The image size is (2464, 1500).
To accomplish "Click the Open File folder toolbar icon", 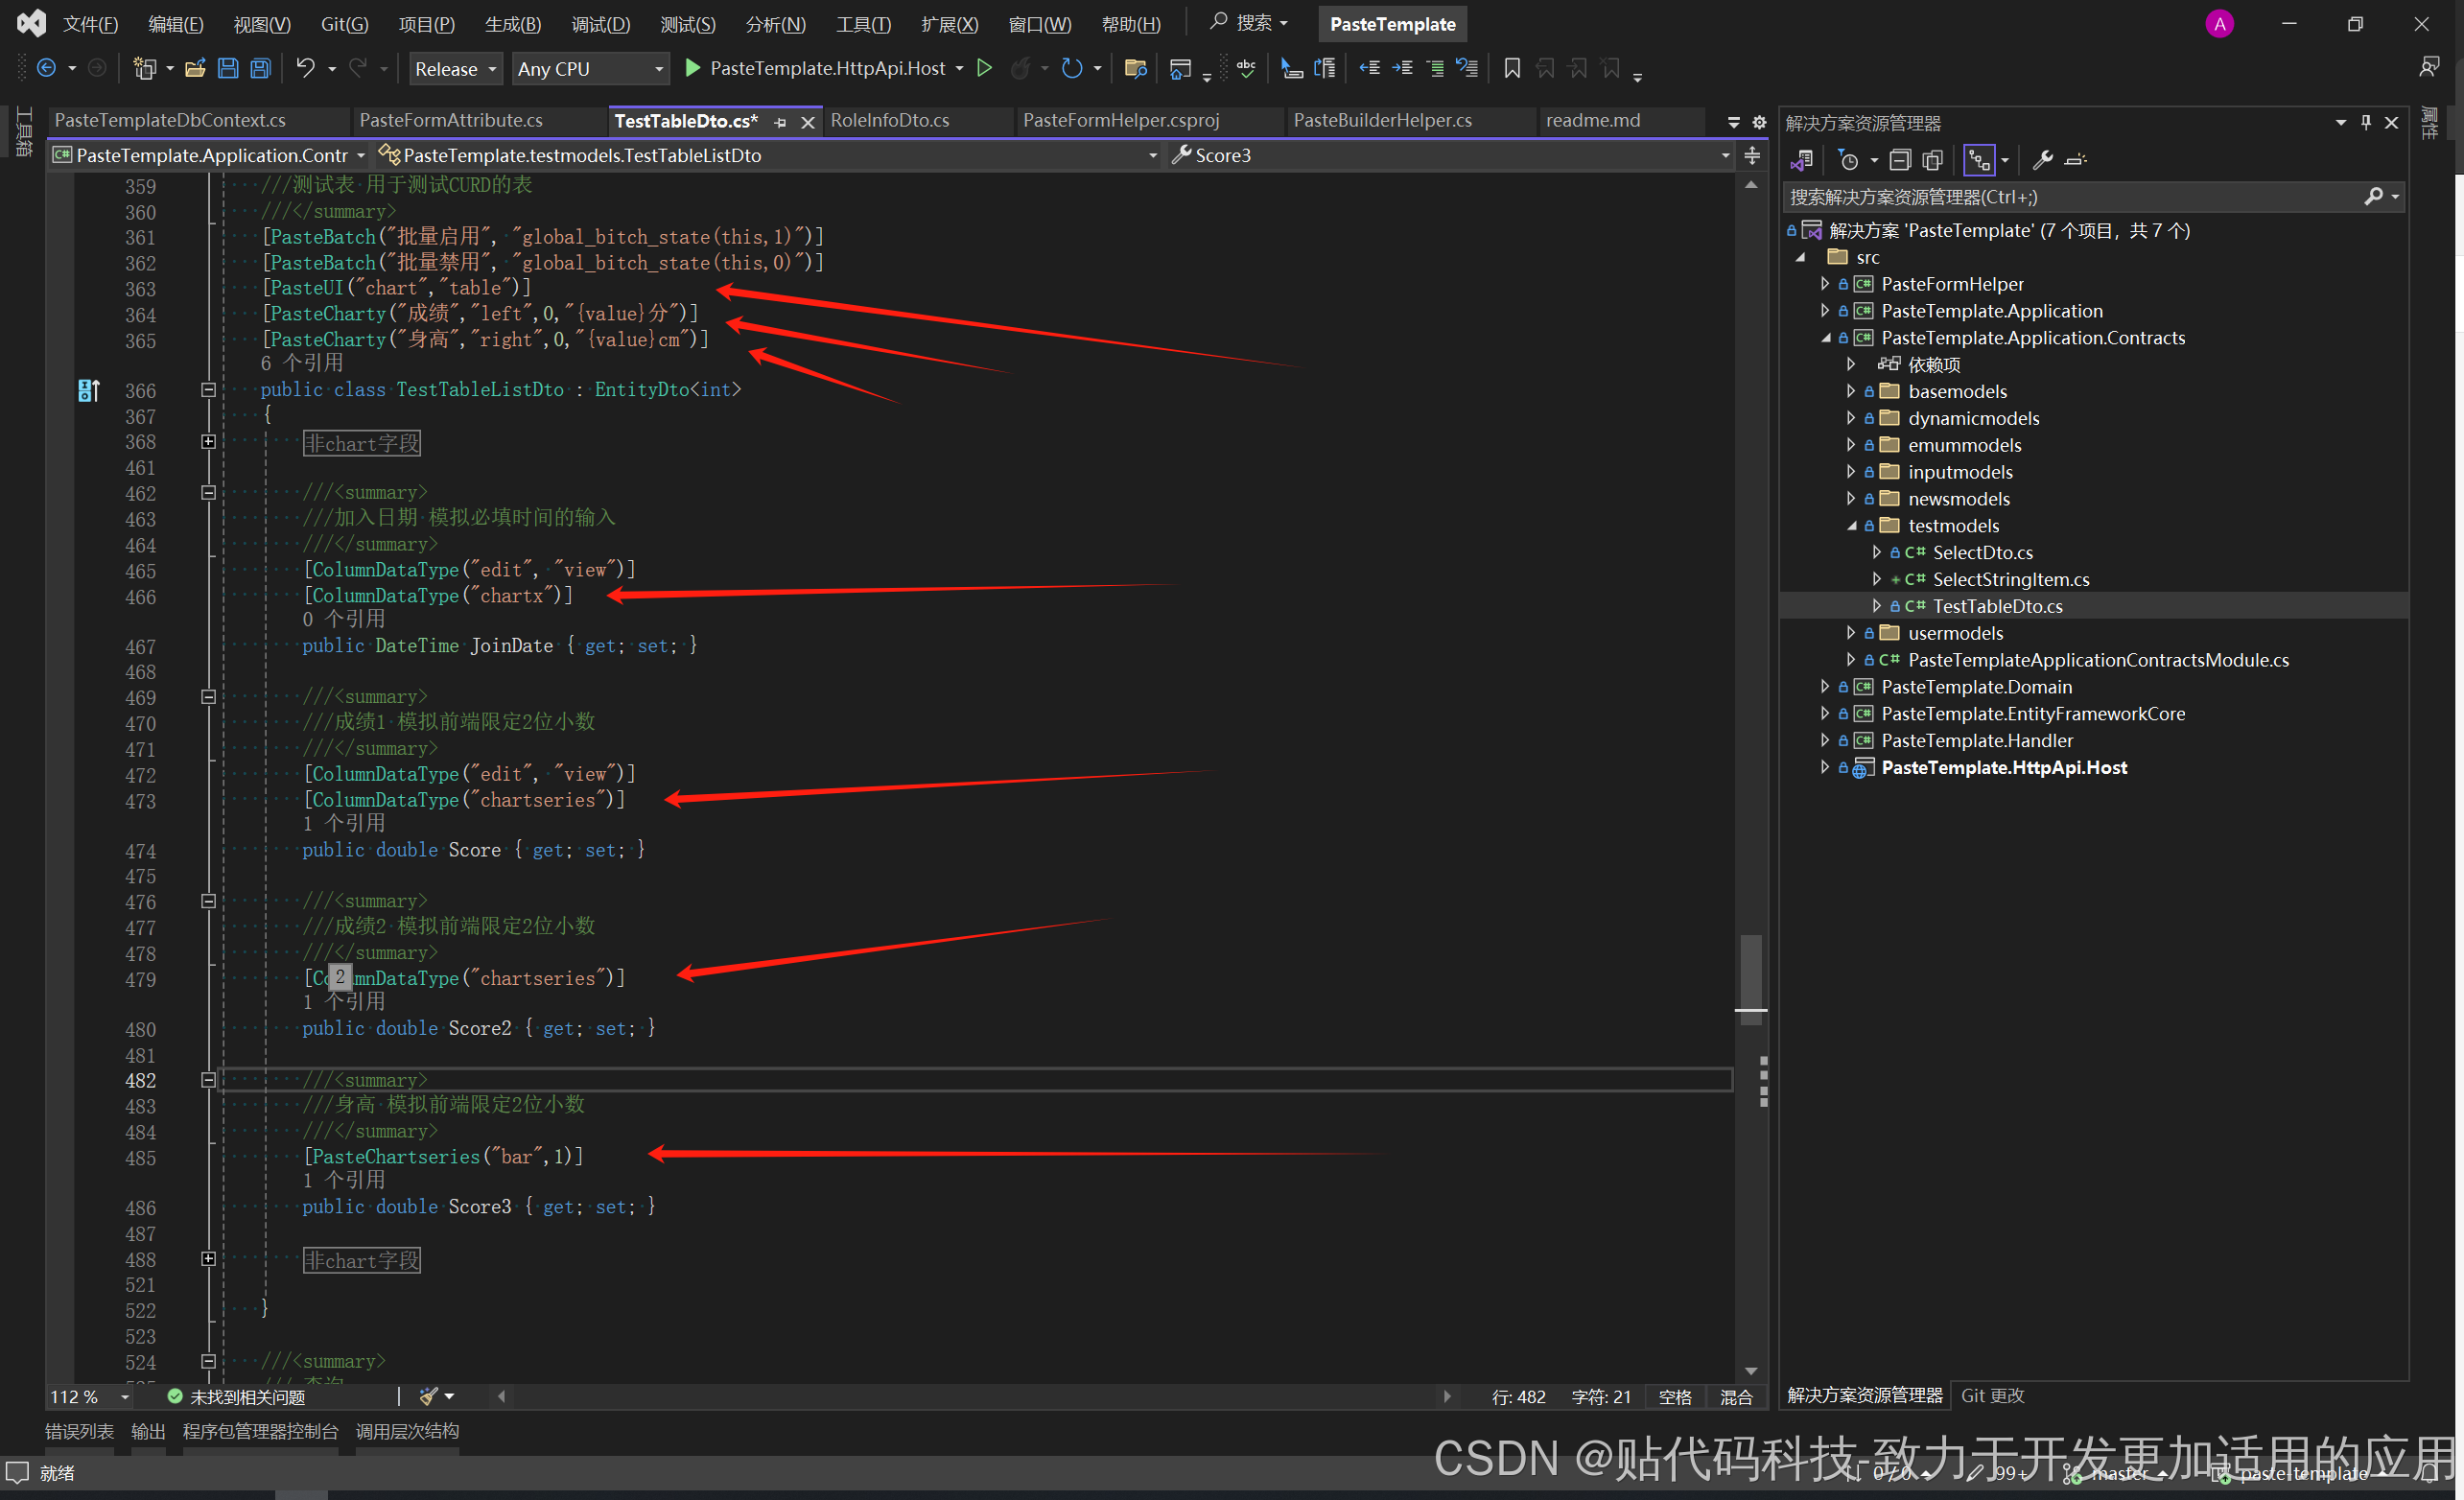I will 195,68.
